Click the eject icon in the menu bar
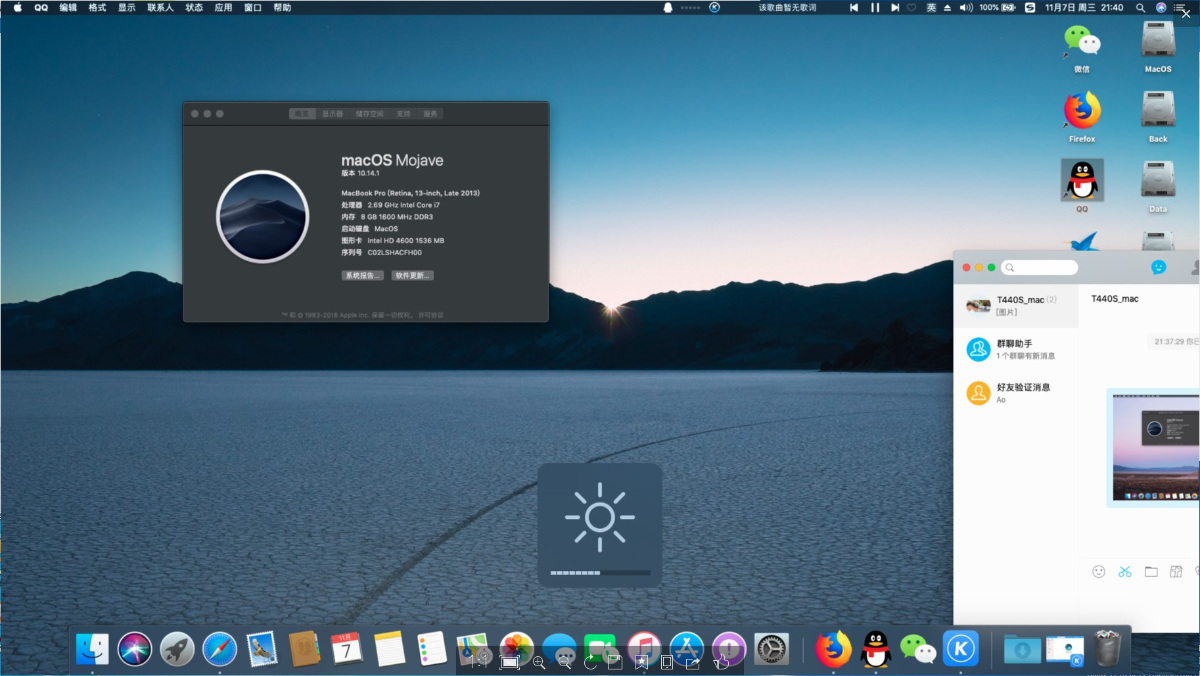 947,7
